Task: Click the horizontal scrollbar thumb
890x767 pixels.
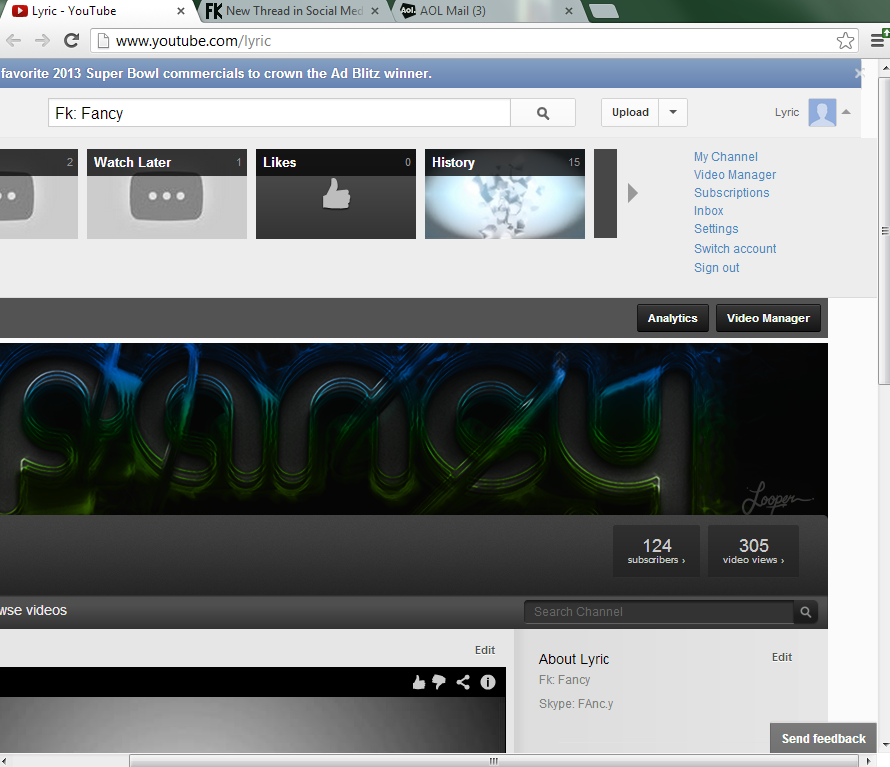Action: [494, 761]
